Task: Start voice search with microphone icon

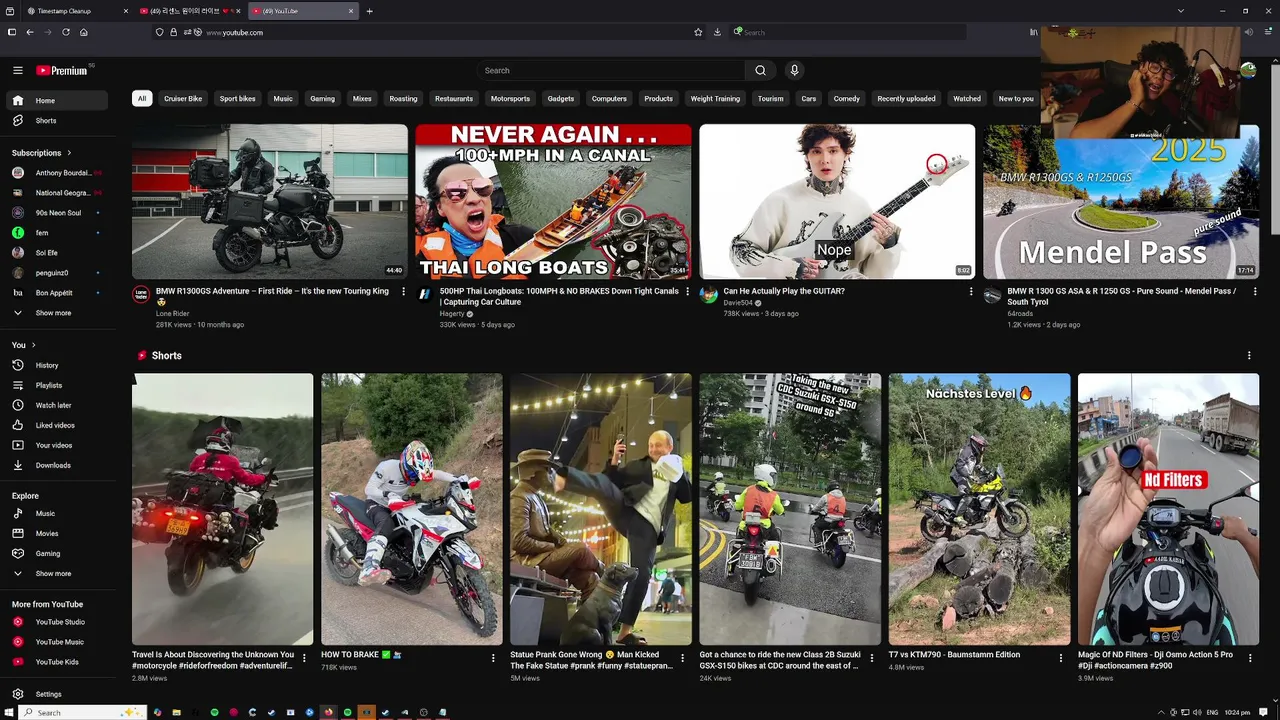Action: 794,70
